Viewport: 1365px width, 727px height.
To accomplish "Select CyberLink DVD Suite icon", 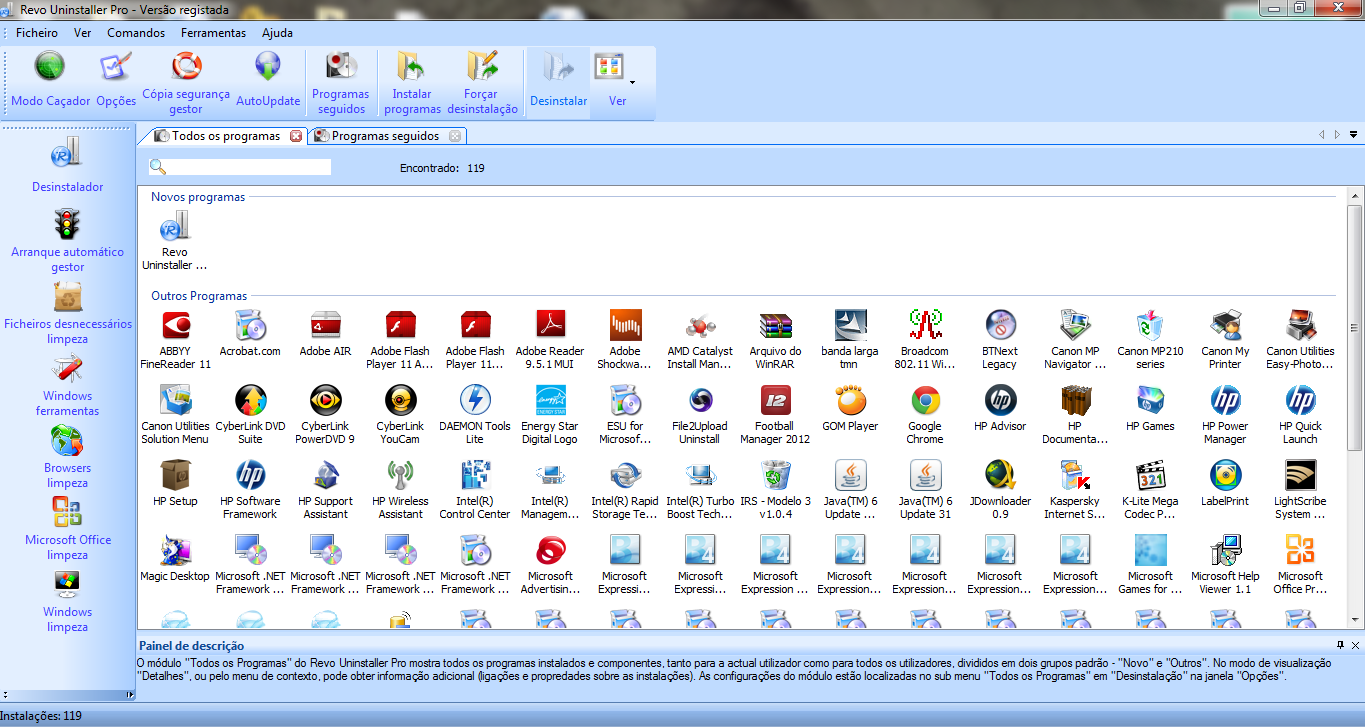I will (x=250, y=415).
